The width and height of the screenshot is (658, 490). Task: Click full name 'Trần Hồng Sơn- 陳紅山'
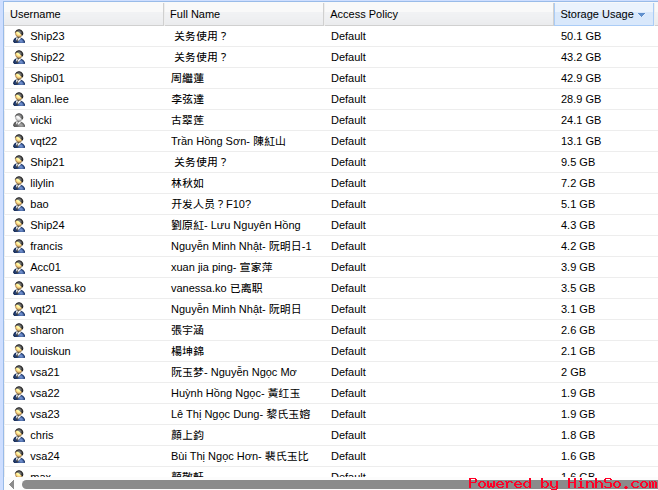tap(228, 141)
